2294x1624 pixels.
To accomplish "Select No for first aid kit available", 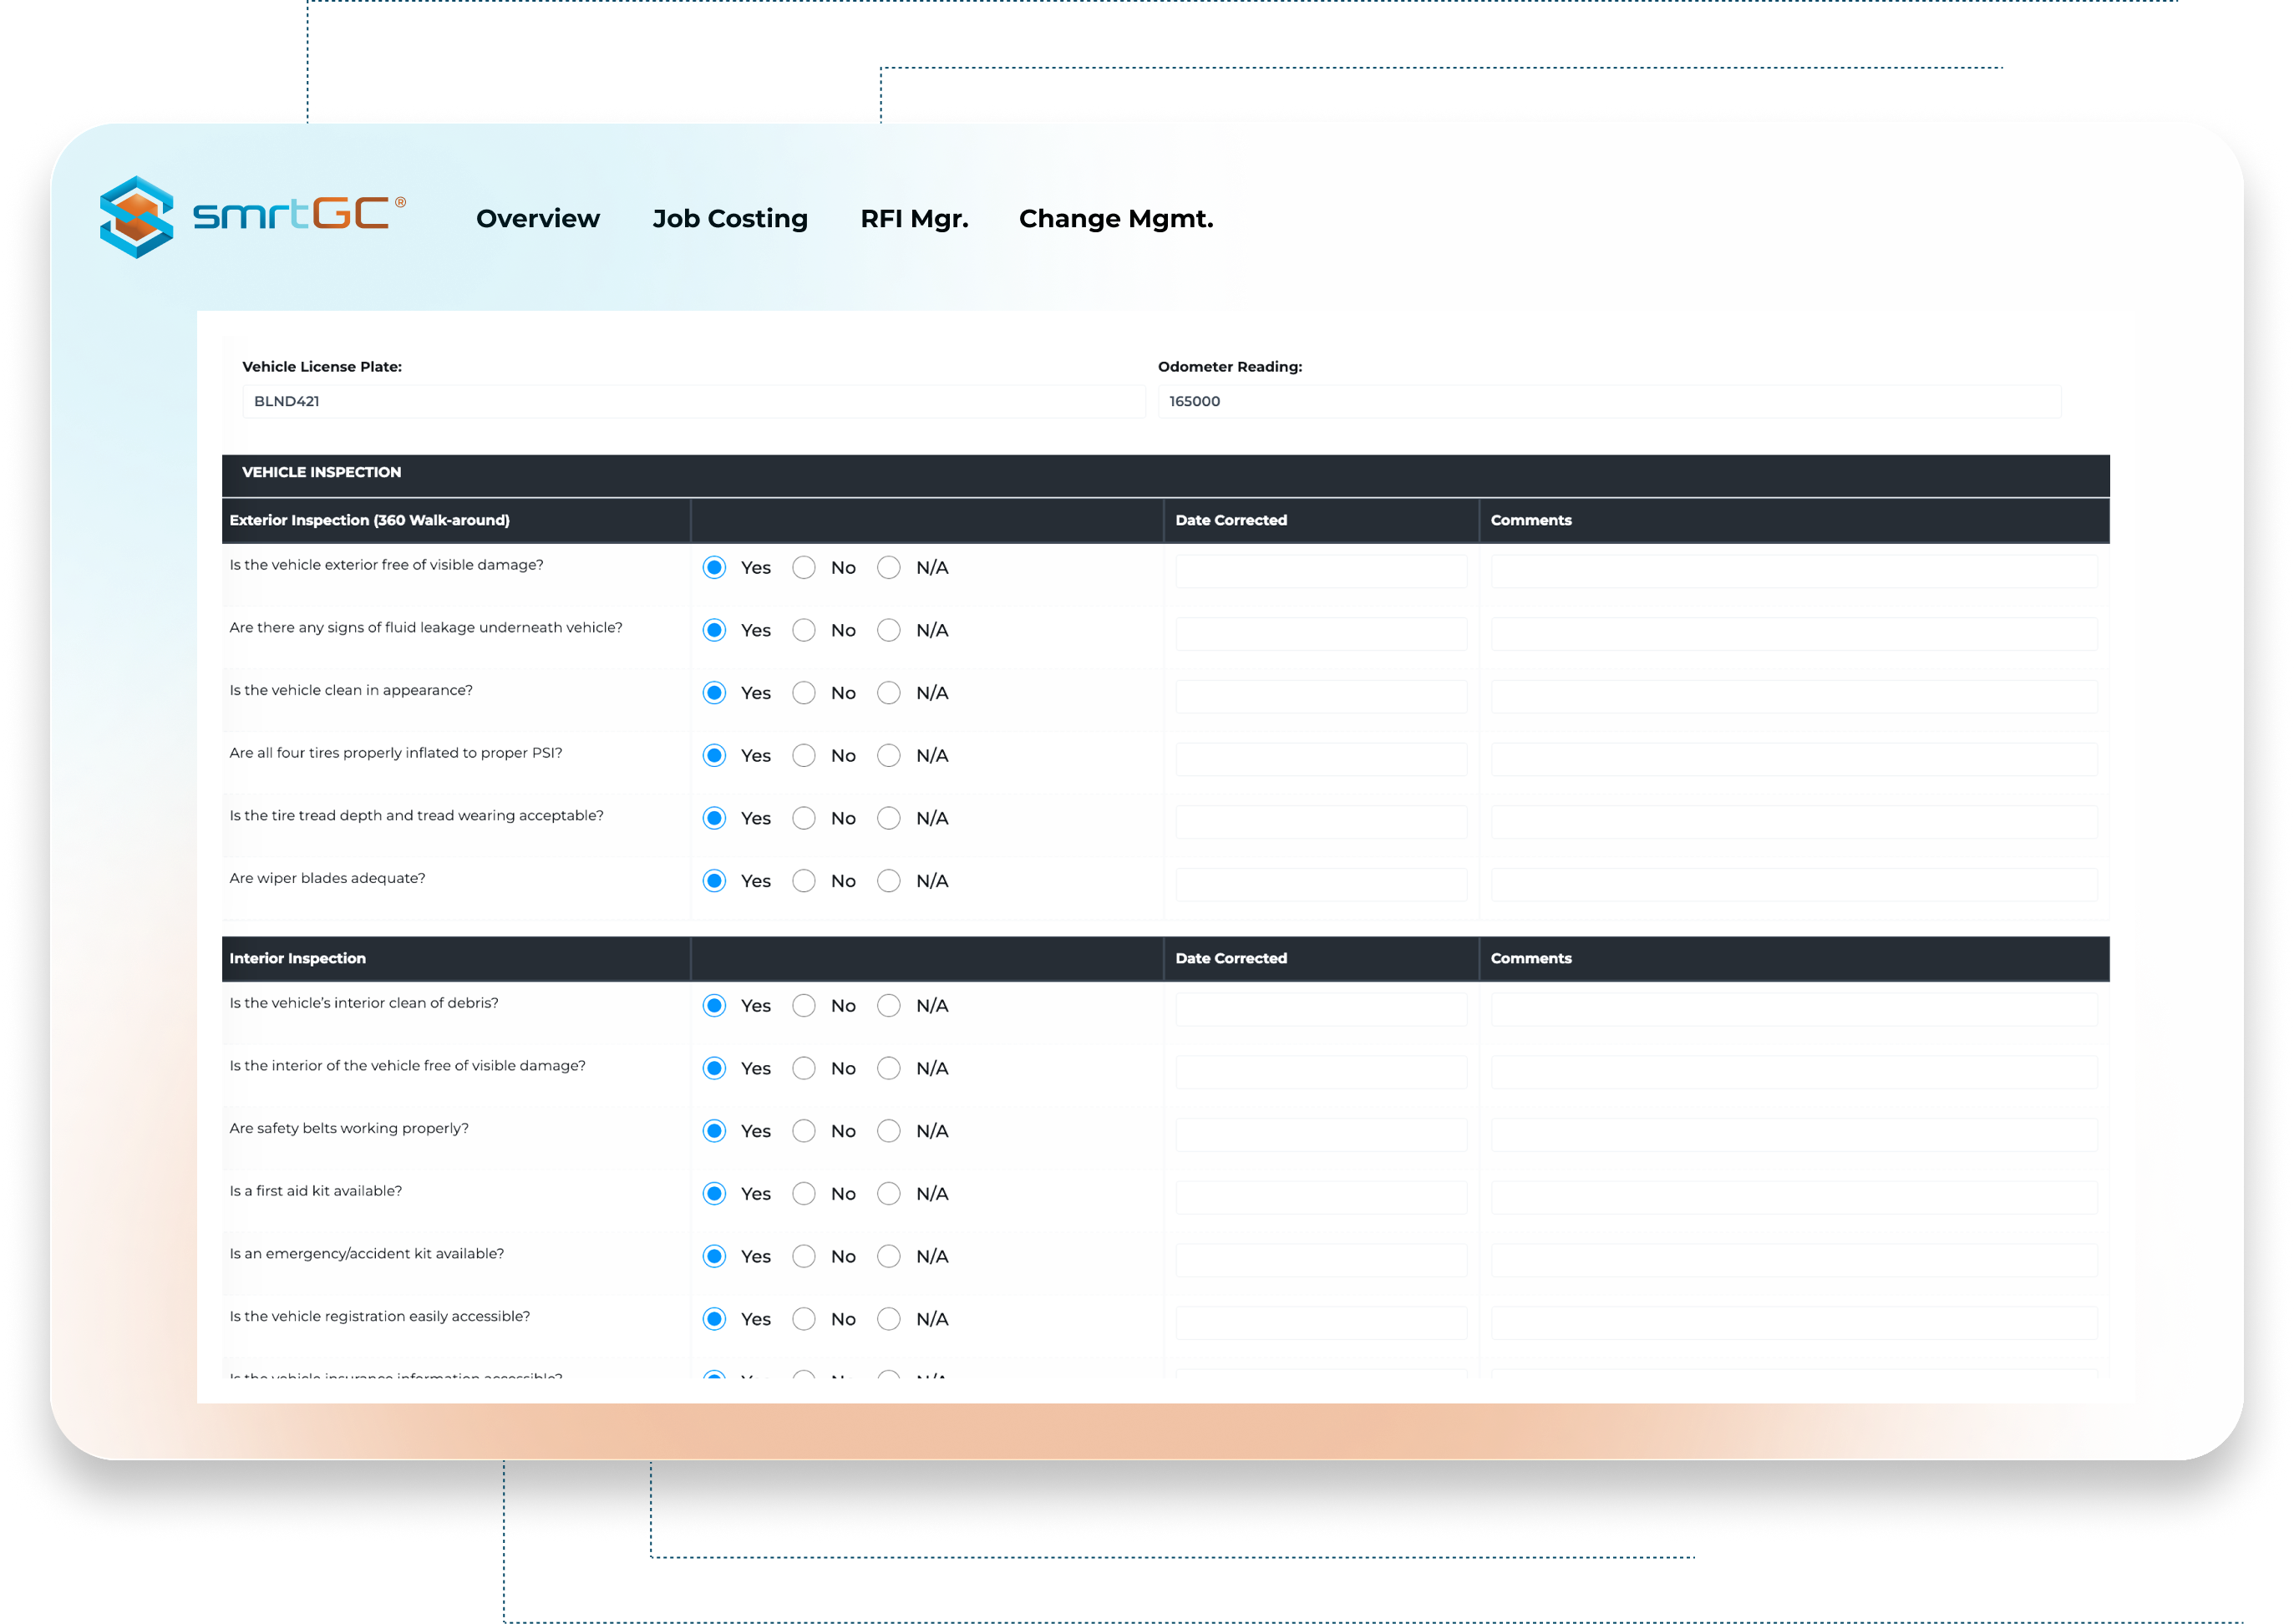I will pos(803,1194).
